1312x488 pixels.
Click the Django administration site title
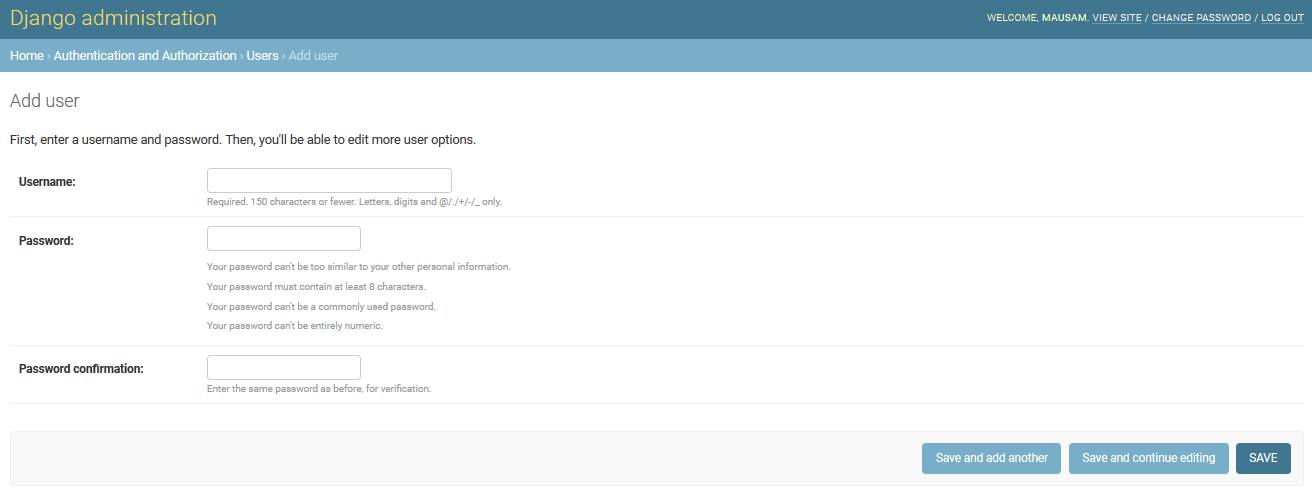coord(113,18)
